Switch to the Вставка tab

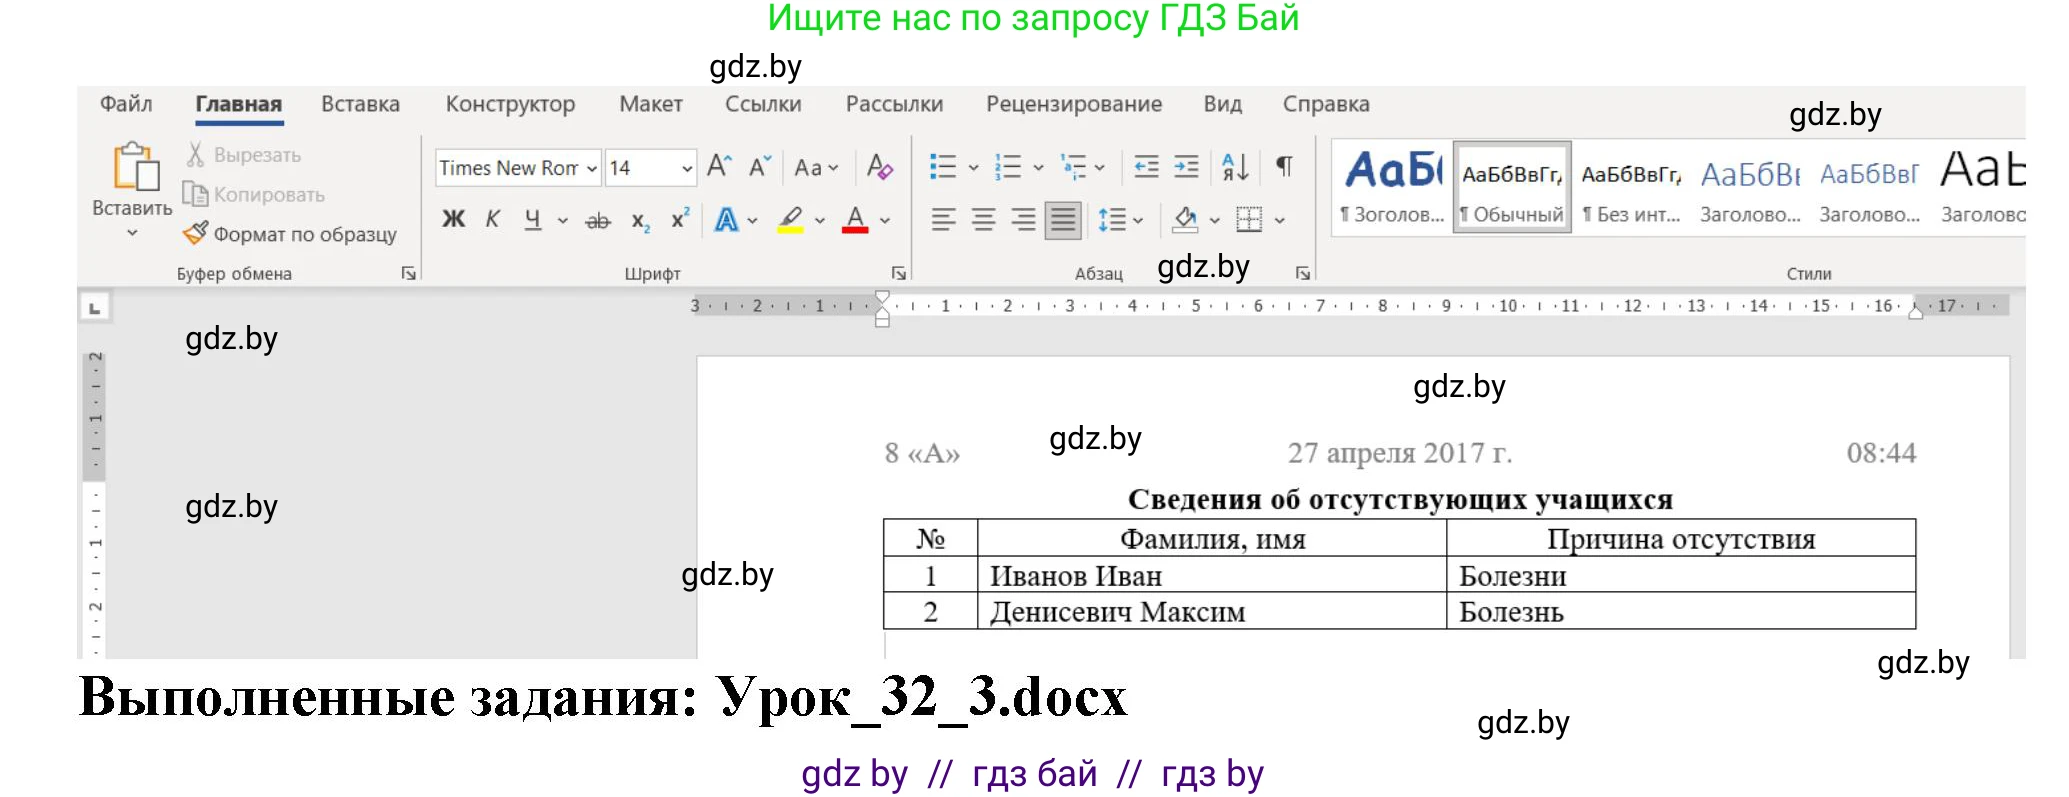click(x=360, y=104)
